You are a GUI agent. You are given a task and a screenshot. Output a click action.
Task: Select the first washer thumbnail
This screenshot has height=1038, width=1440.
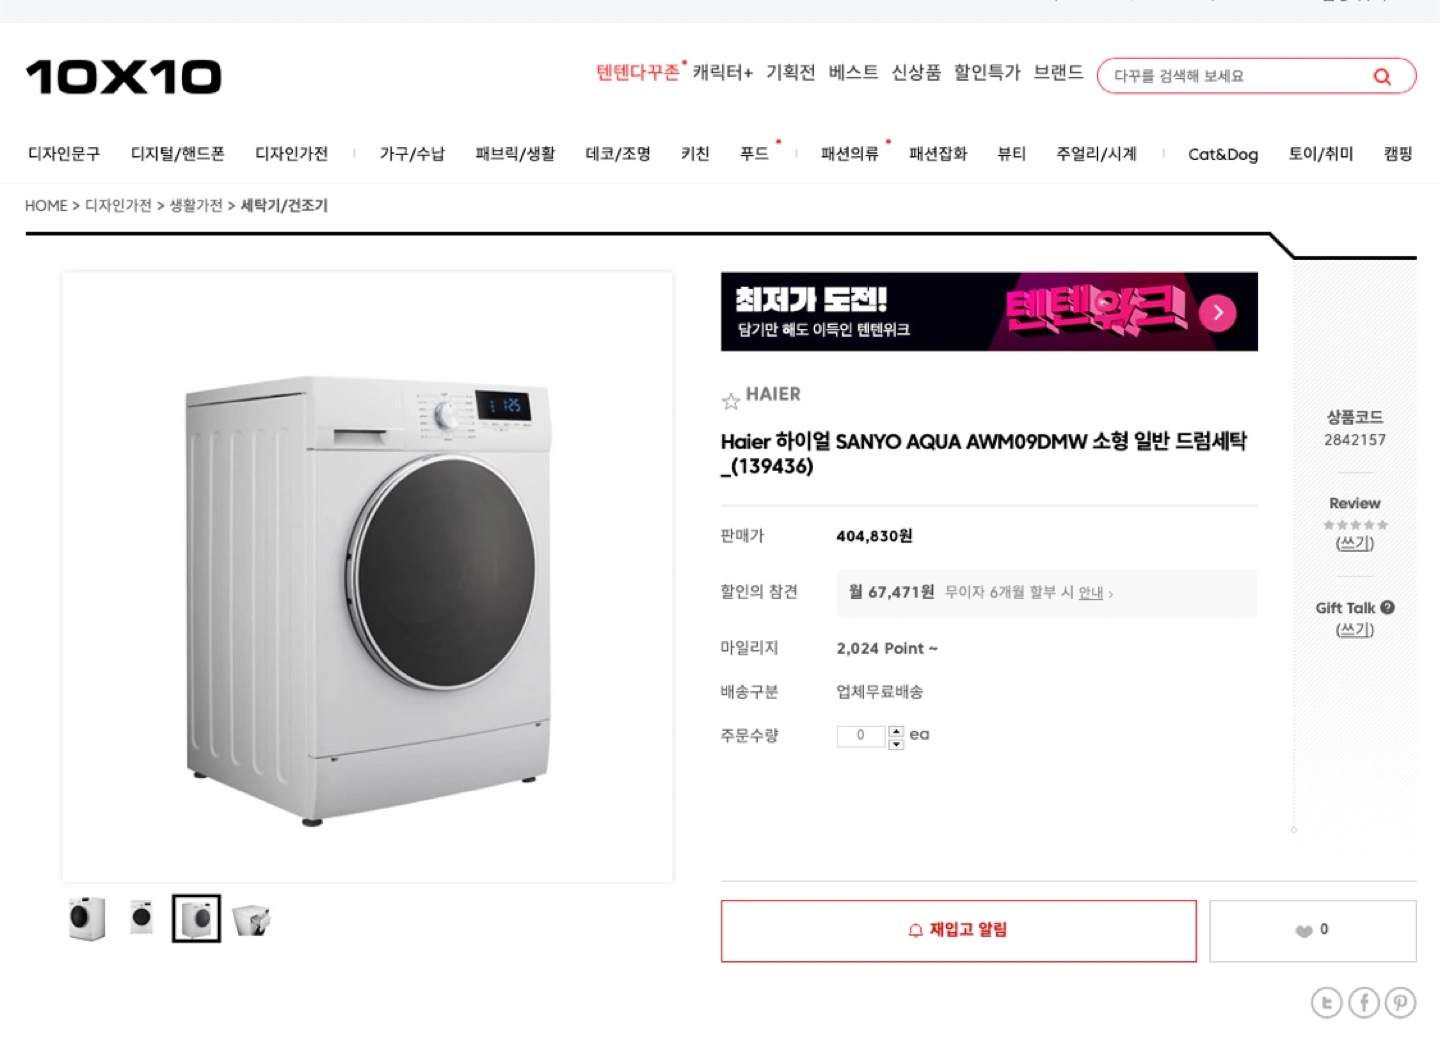(x=86, y=918)
